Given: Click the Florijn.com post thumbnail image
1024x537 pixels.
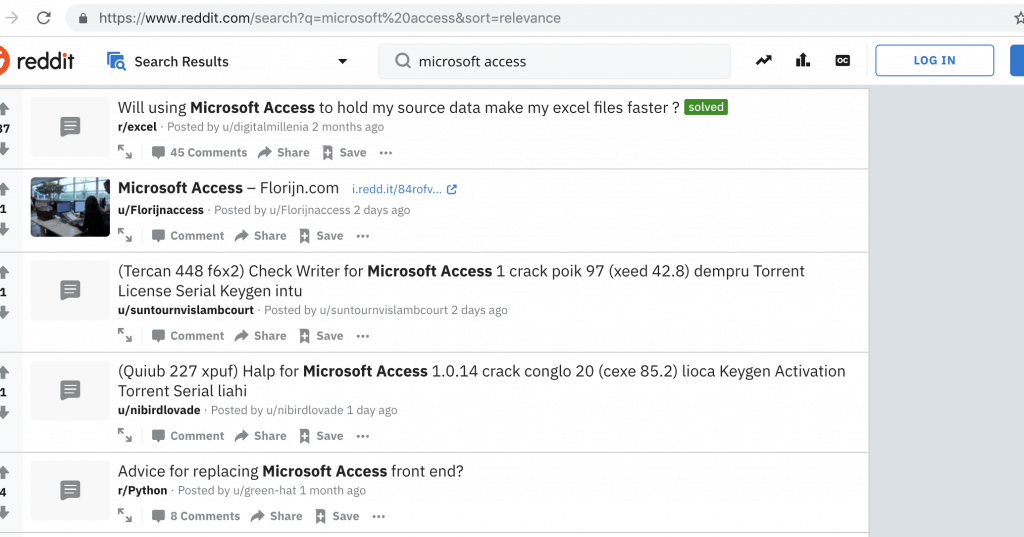Looking at the screenshot, I should [x=70, y=207].
